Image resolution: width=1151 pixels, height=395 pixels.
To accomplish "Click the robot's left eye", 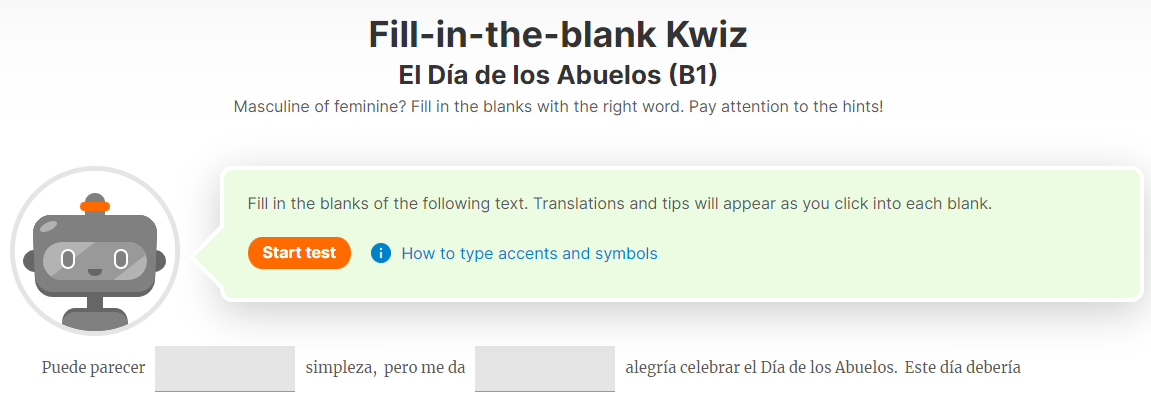I will 68,258.
